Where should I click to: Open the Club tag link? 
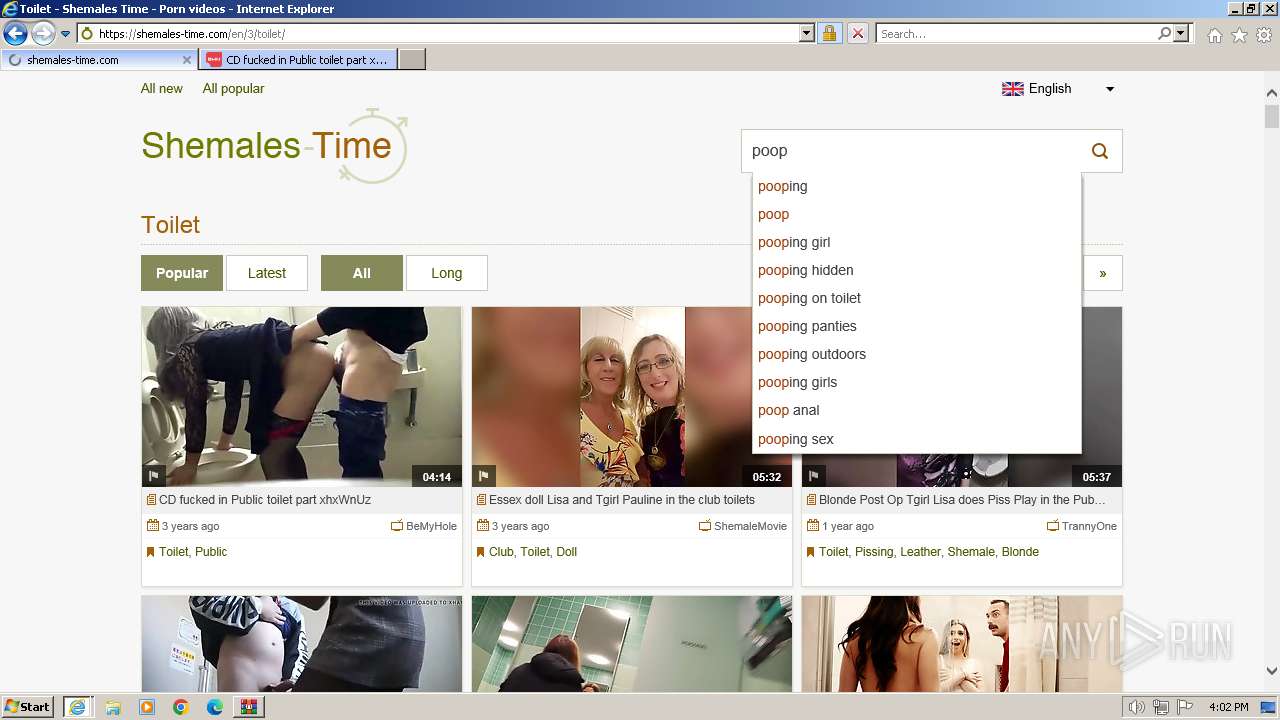pos(501,552)
